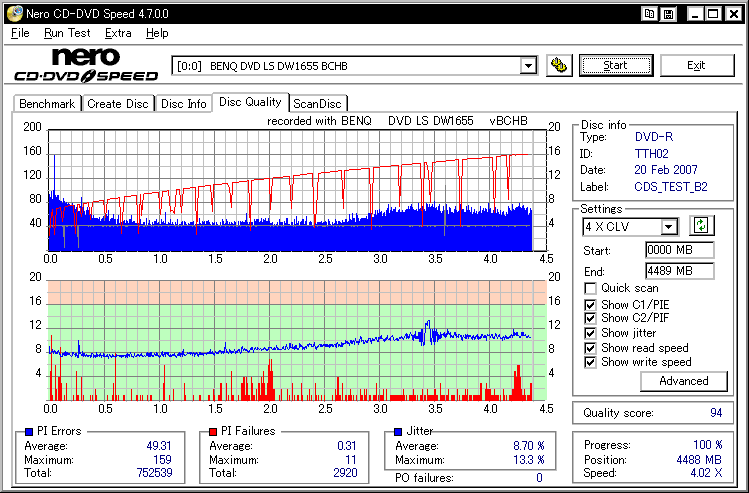Click the date 20 Feb 2007
The width and height of the screenshot is (749, 493).
[x=666, y=170]
